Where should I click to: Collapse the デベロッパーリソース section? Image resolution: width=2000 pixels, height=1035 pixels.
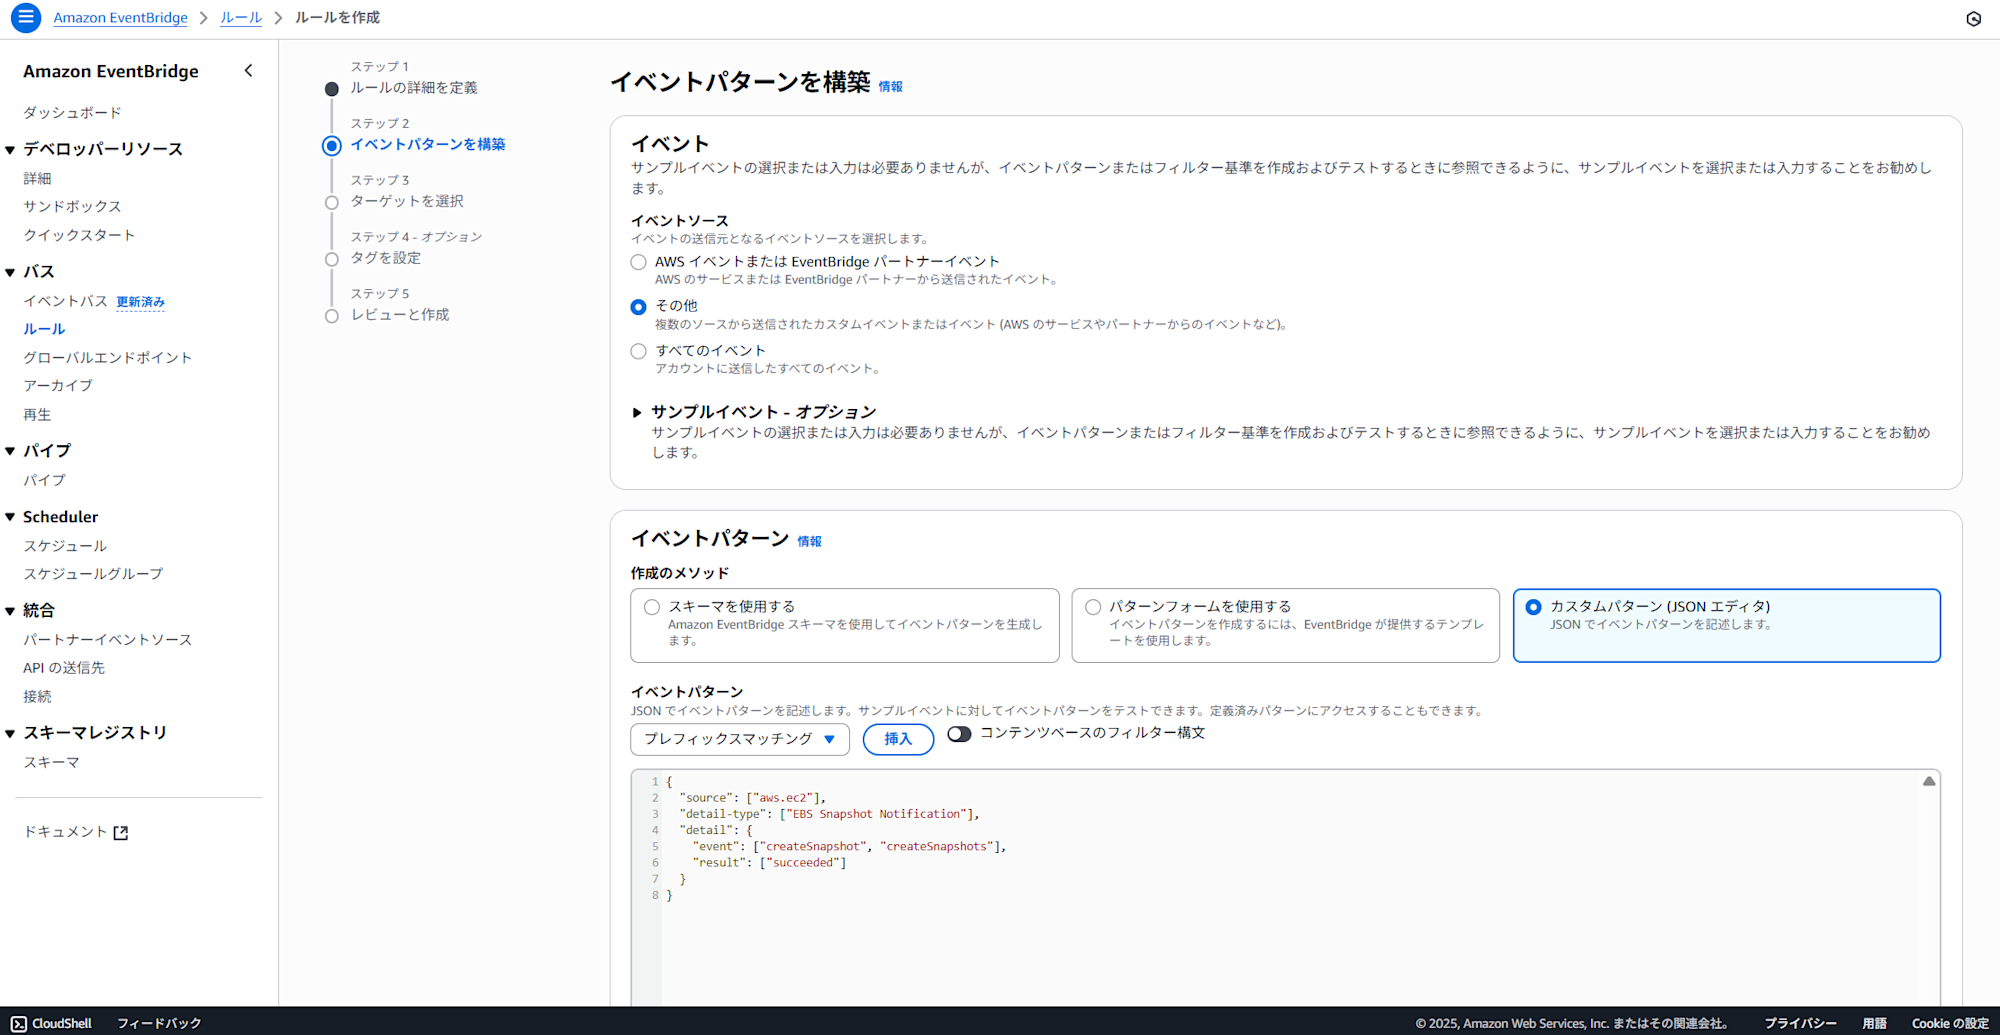click(x=10, y=150)
